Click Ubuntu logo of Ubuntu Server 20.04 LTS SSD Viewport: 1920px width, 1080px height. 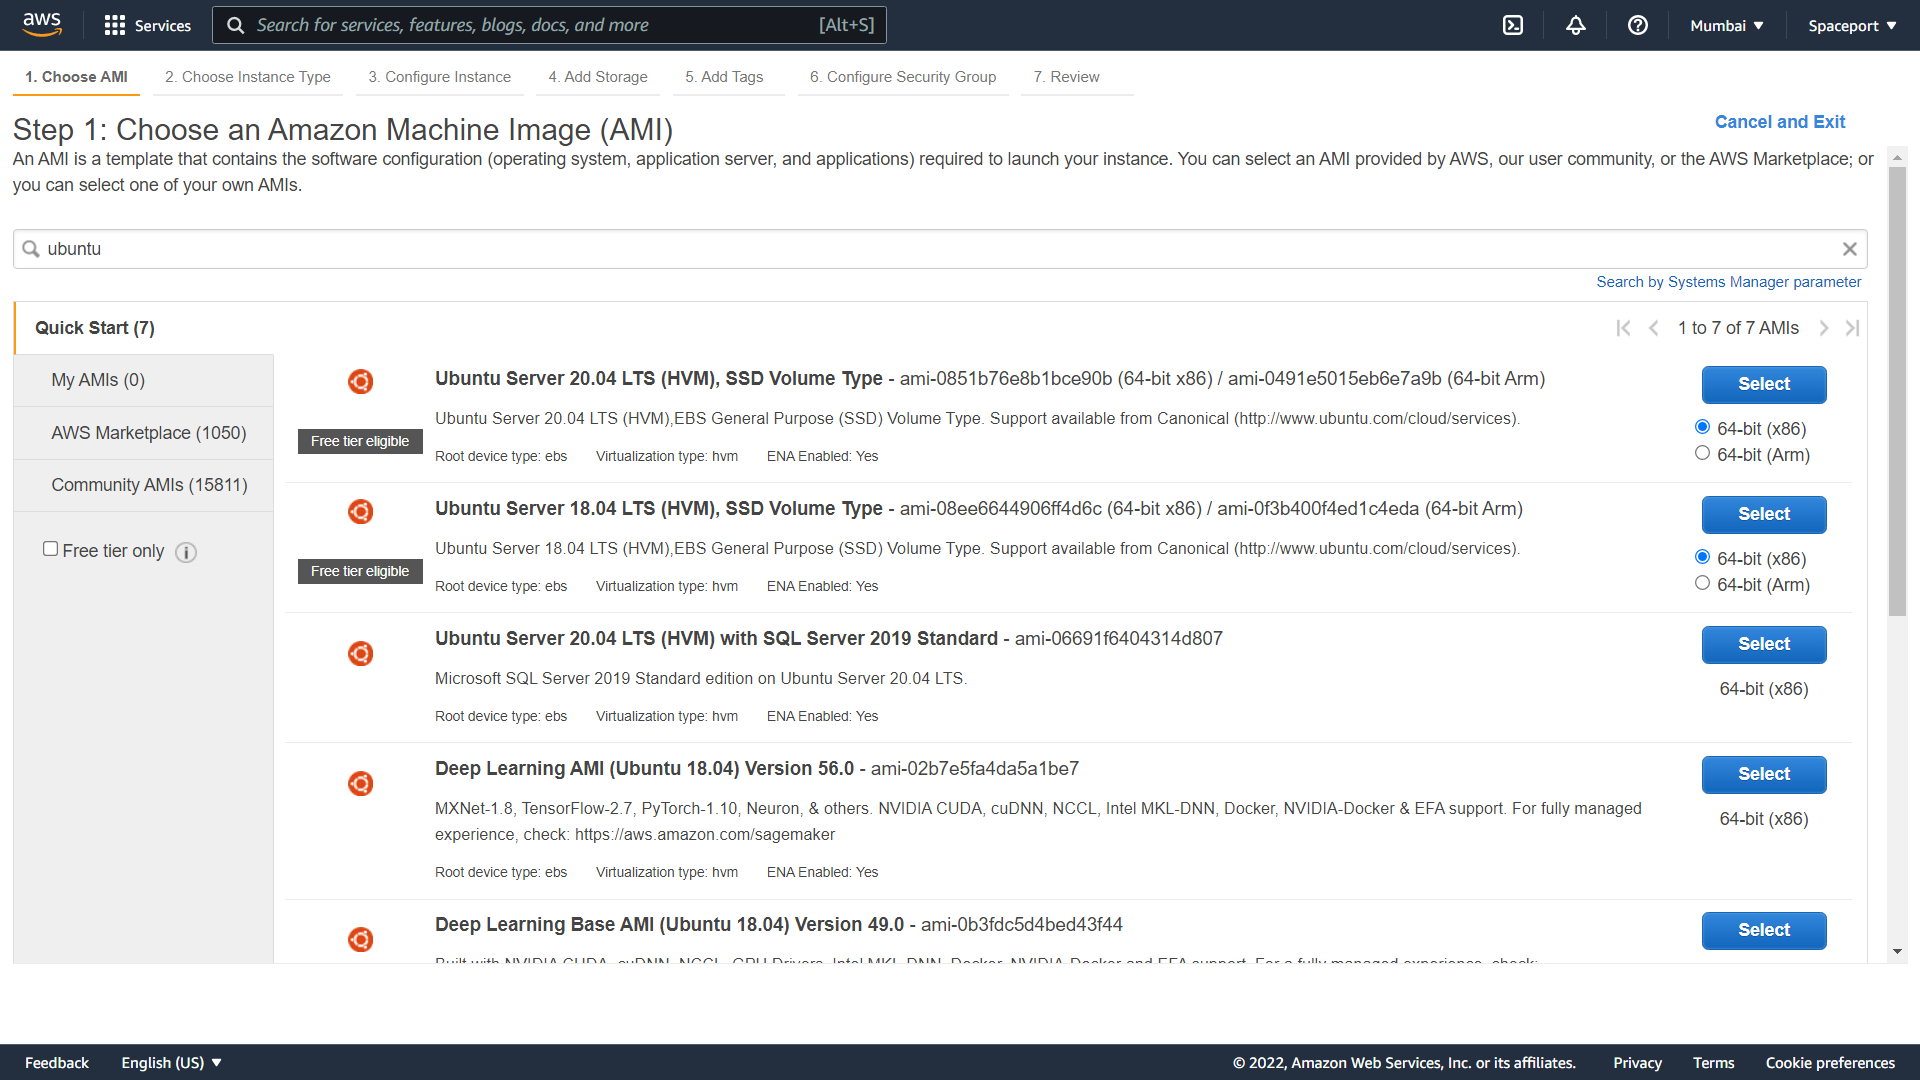pyautogui.click(x=360, y=381)
